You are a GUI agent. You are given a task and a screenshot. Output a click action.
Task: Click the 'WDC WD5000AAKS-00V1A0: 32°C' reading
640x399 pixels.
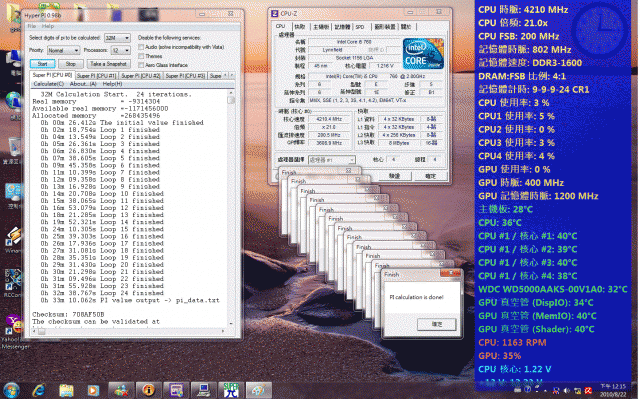(x=553, y=289)
